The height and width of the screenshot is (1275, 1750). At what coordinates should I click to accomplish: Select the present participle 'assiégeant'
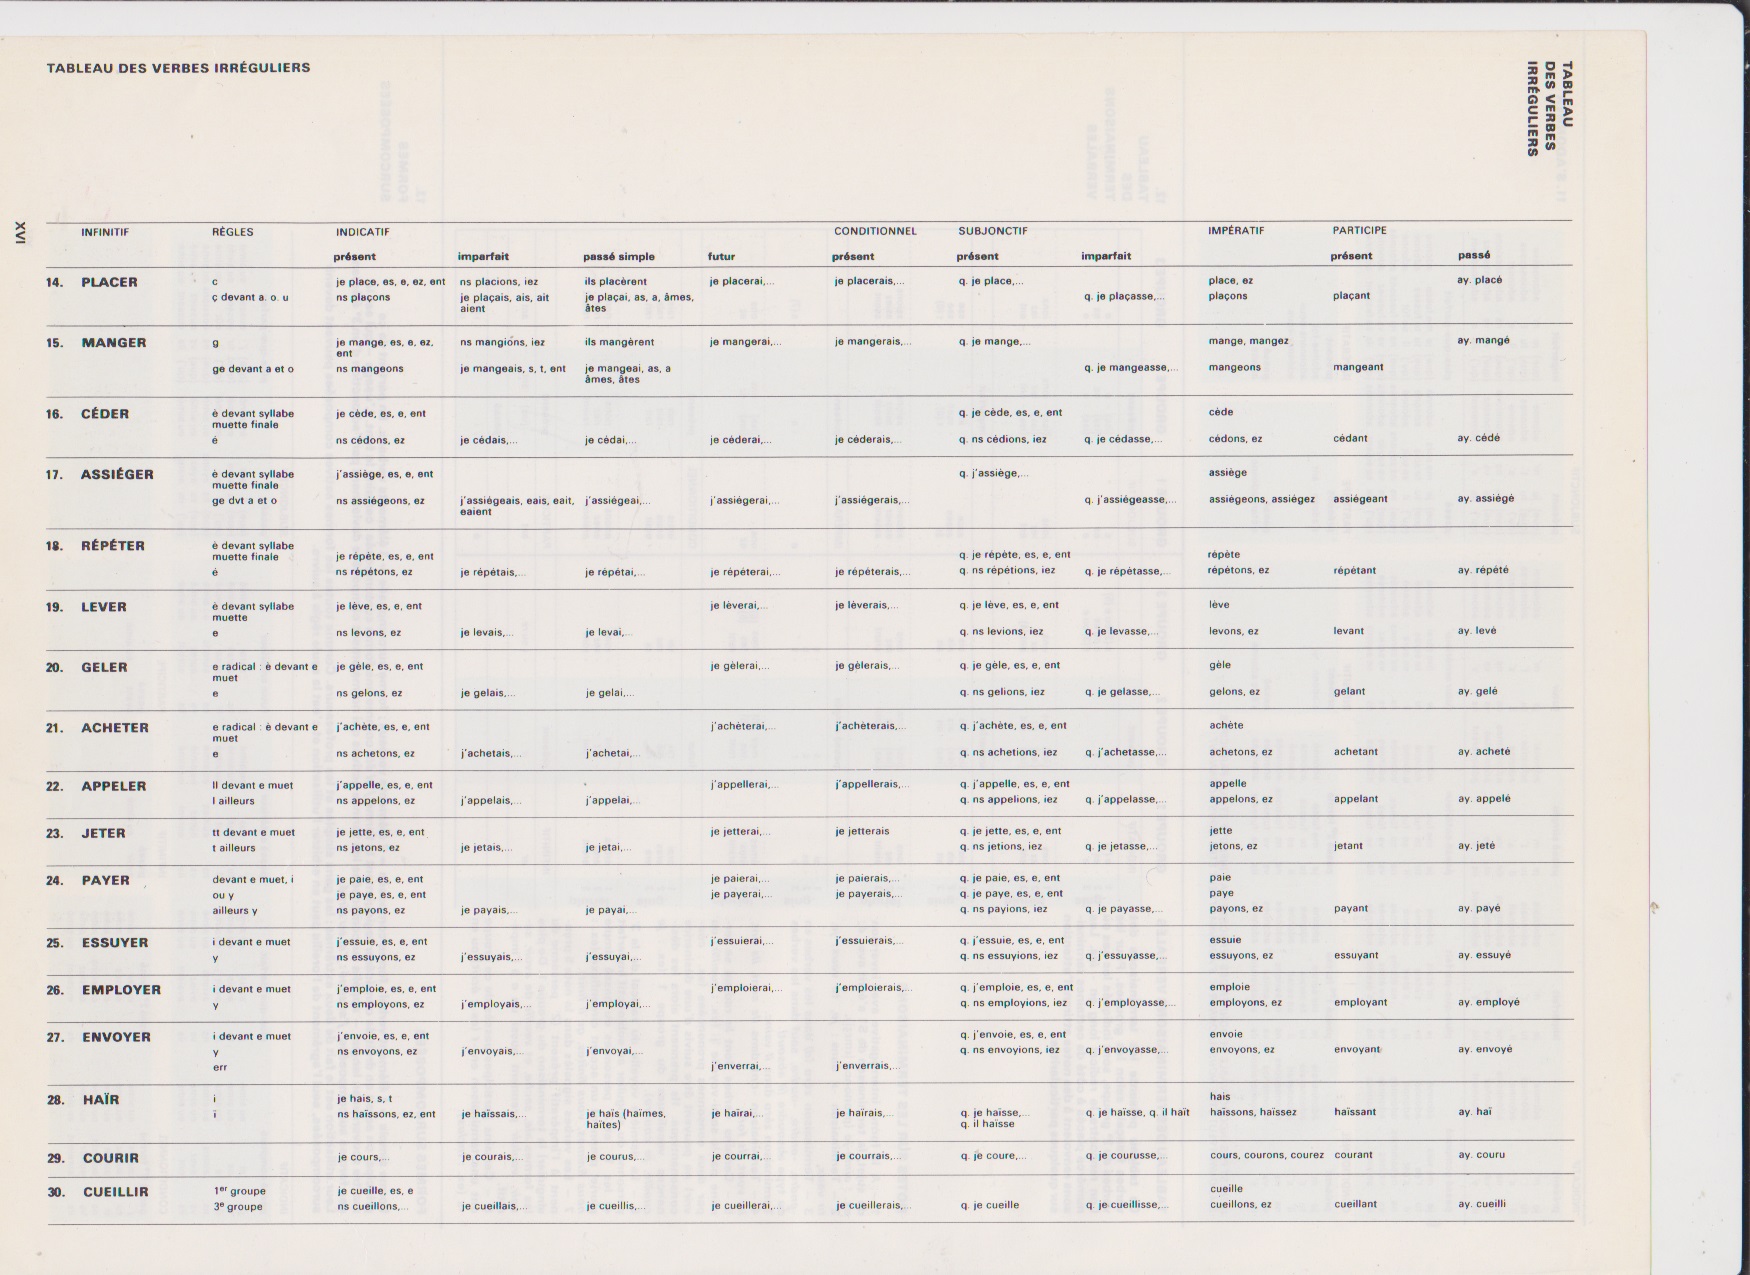[x=1360, y=498]
